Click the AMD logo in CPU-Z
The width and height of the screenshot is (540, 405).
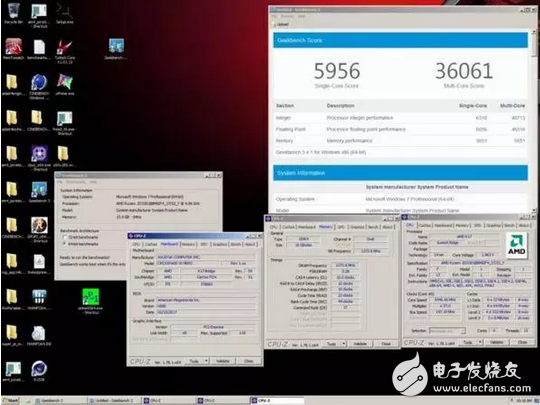(x=516, y=245)
